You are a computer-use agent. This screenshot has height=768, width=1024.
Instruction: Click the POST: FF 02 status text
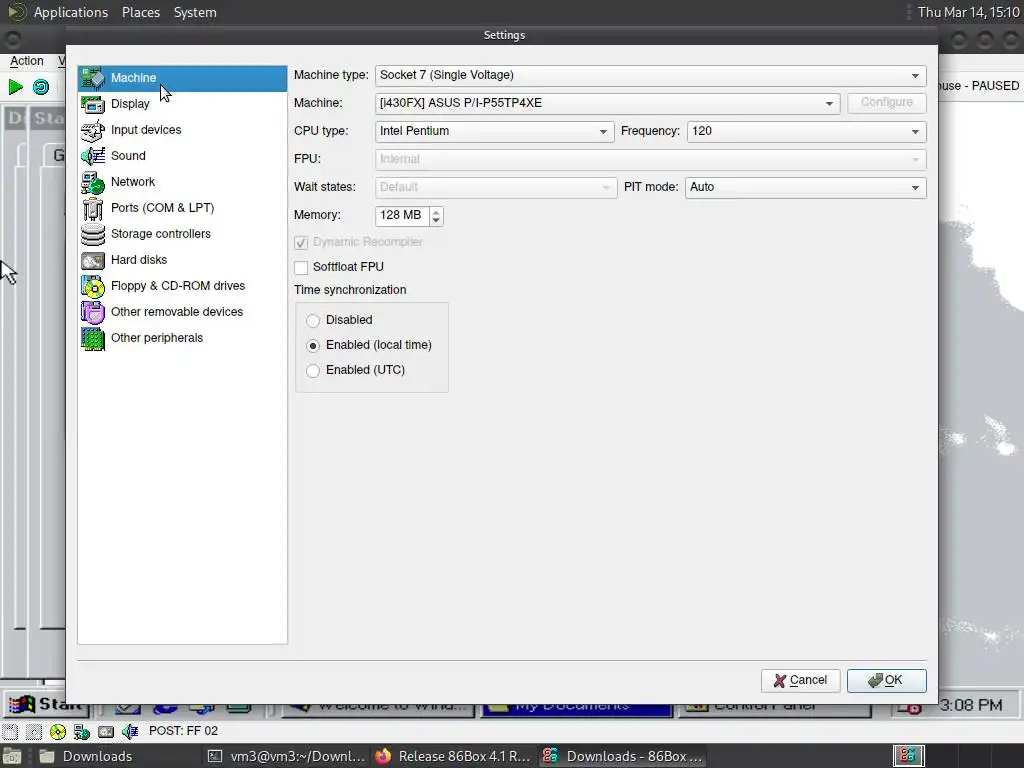183,731
